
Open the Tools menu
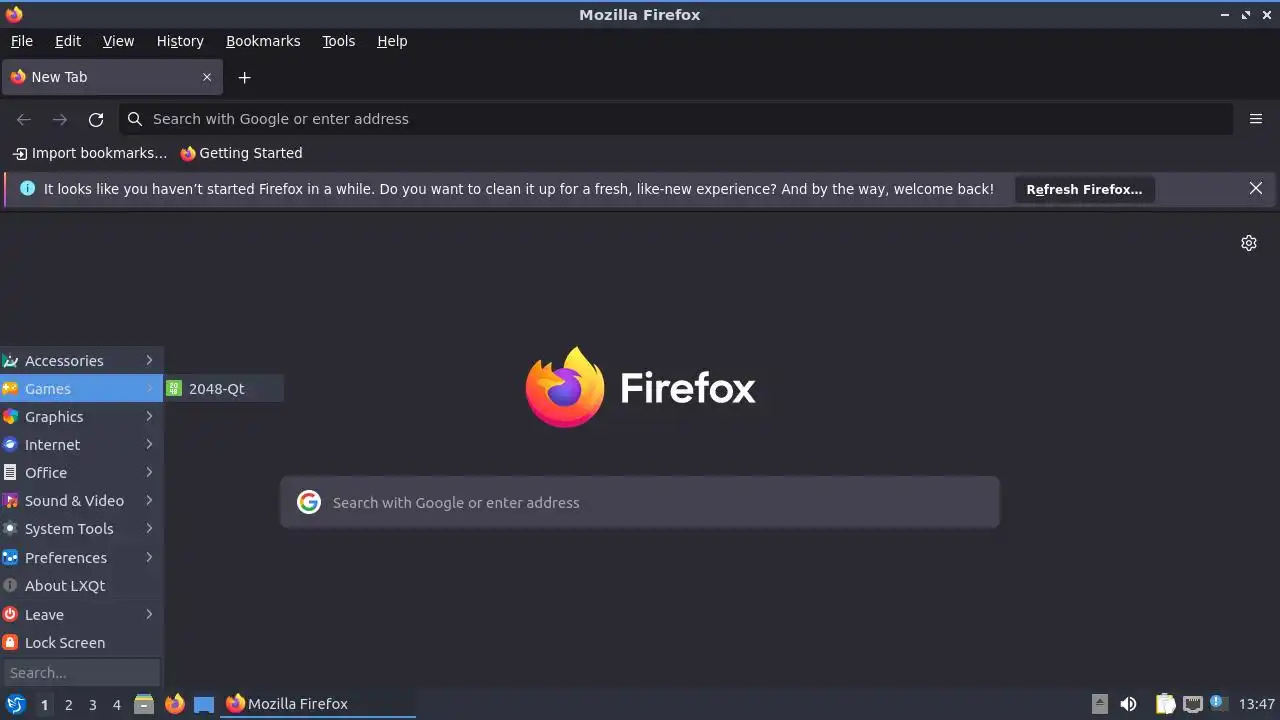coord(339,41)
